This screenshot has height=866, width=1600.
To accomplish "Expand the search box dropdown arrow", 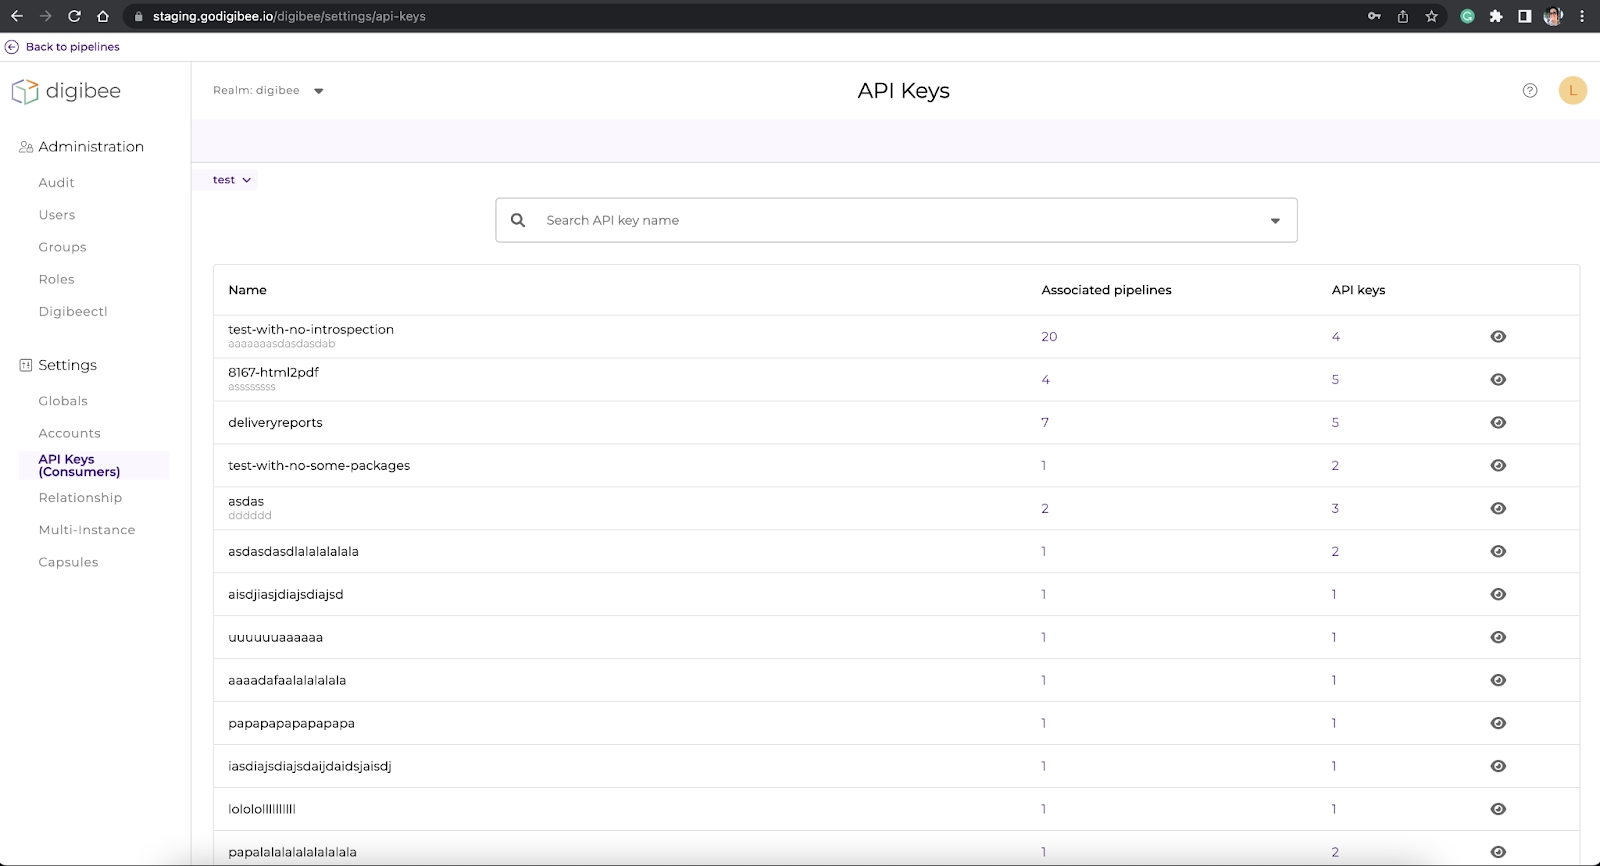I will (1275, 221).
